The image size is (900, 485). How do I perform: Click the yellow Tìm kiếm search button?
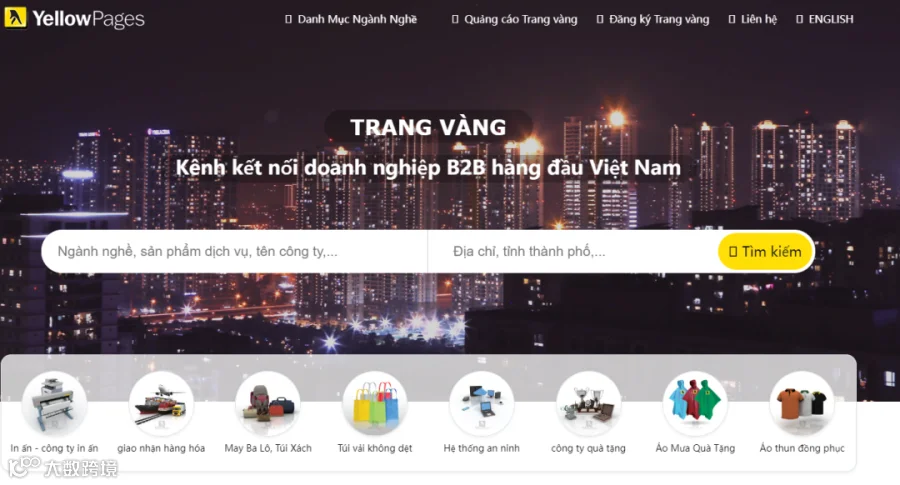pos(765,251)
